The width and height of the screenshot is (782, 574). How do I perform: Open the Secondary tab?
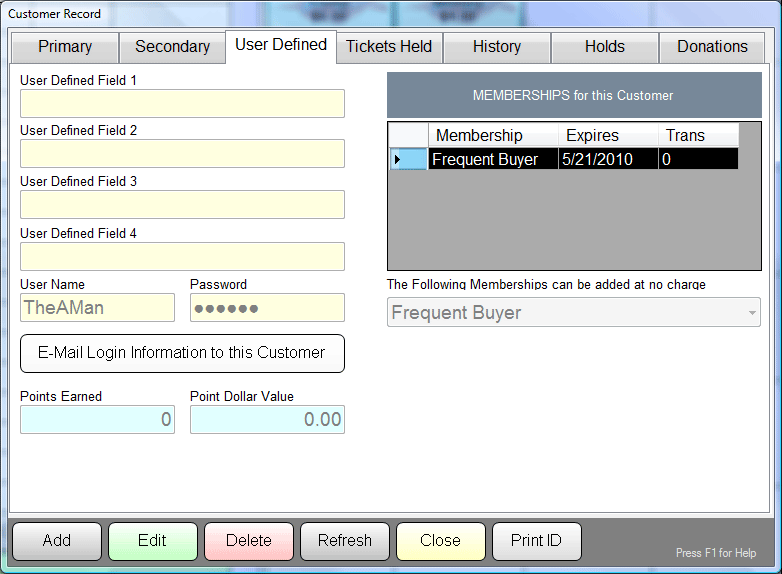[173, 47]
